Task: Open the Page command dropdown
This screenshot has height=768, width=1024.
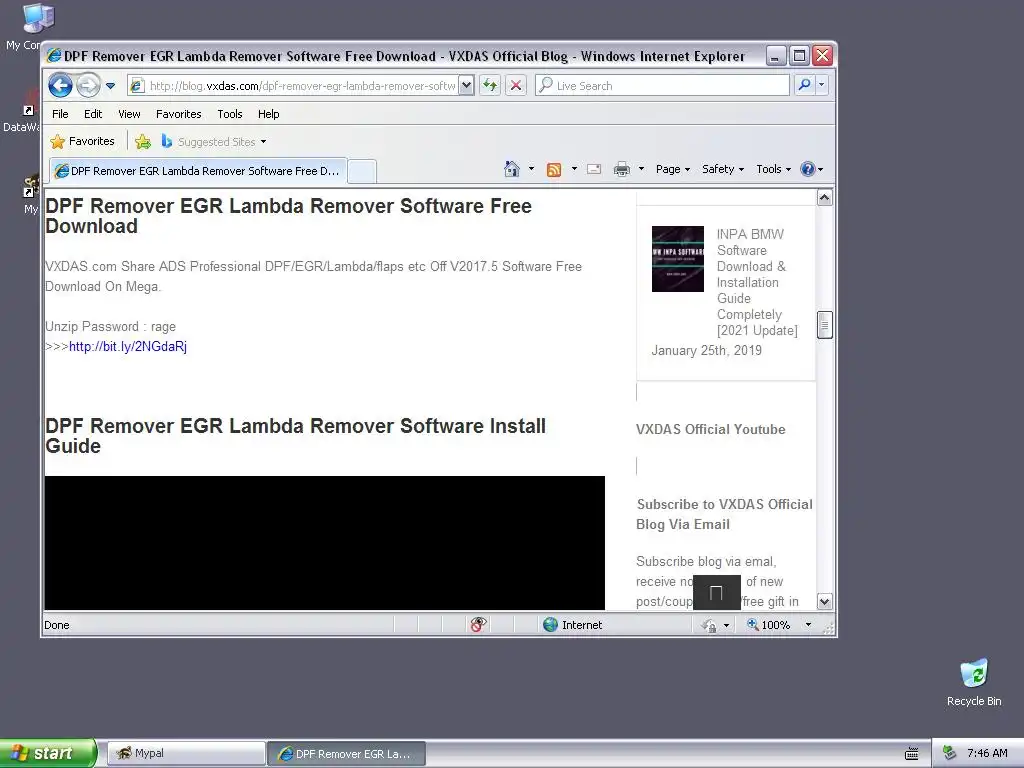Action: point(673,169)
